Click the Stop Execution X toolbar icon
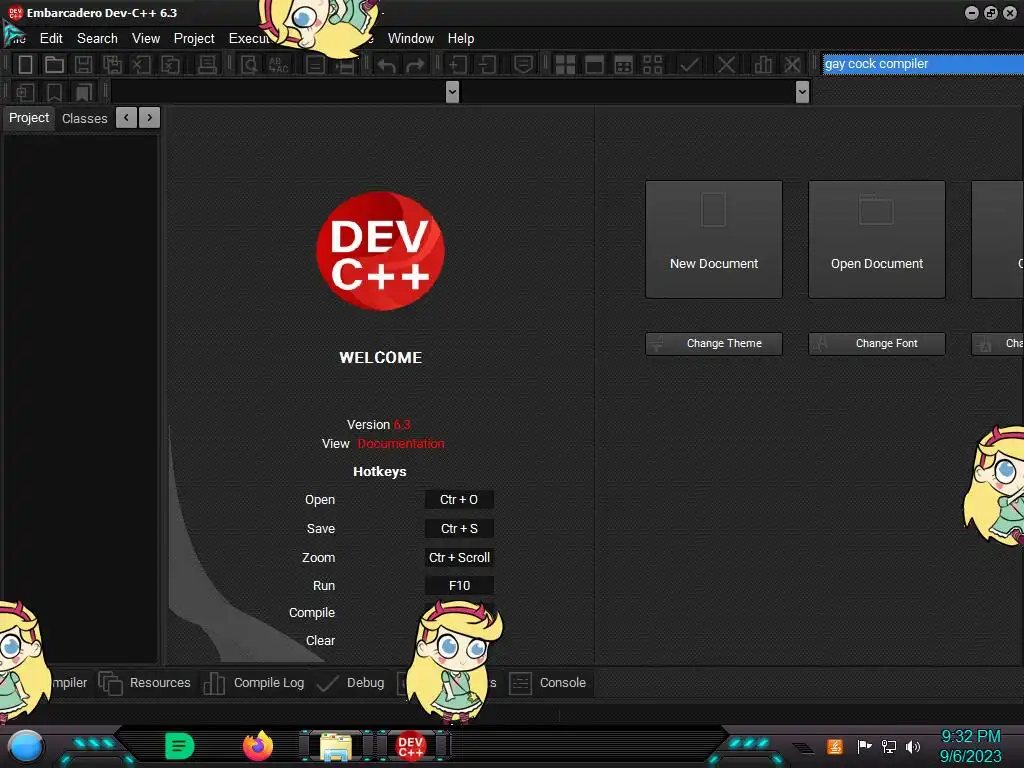1024x768 pixels. click(x=726, y=64)
